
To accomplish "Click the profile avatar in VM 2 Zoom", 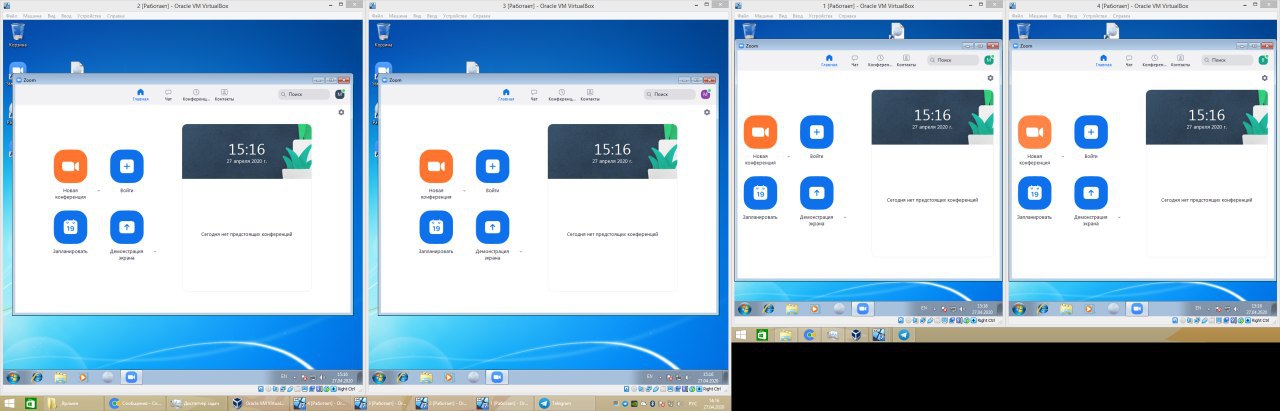I will tap(340, 94).
